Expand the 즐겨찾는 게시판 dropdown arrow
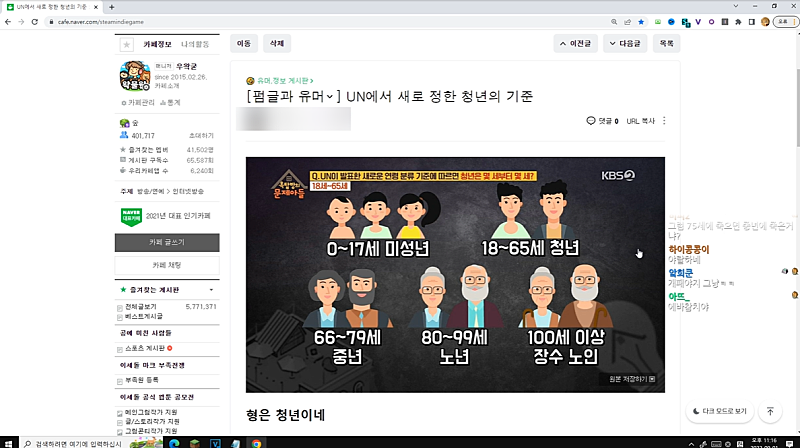Image resolution: width=800 pixels, height=448 pixels. (211, 290)
